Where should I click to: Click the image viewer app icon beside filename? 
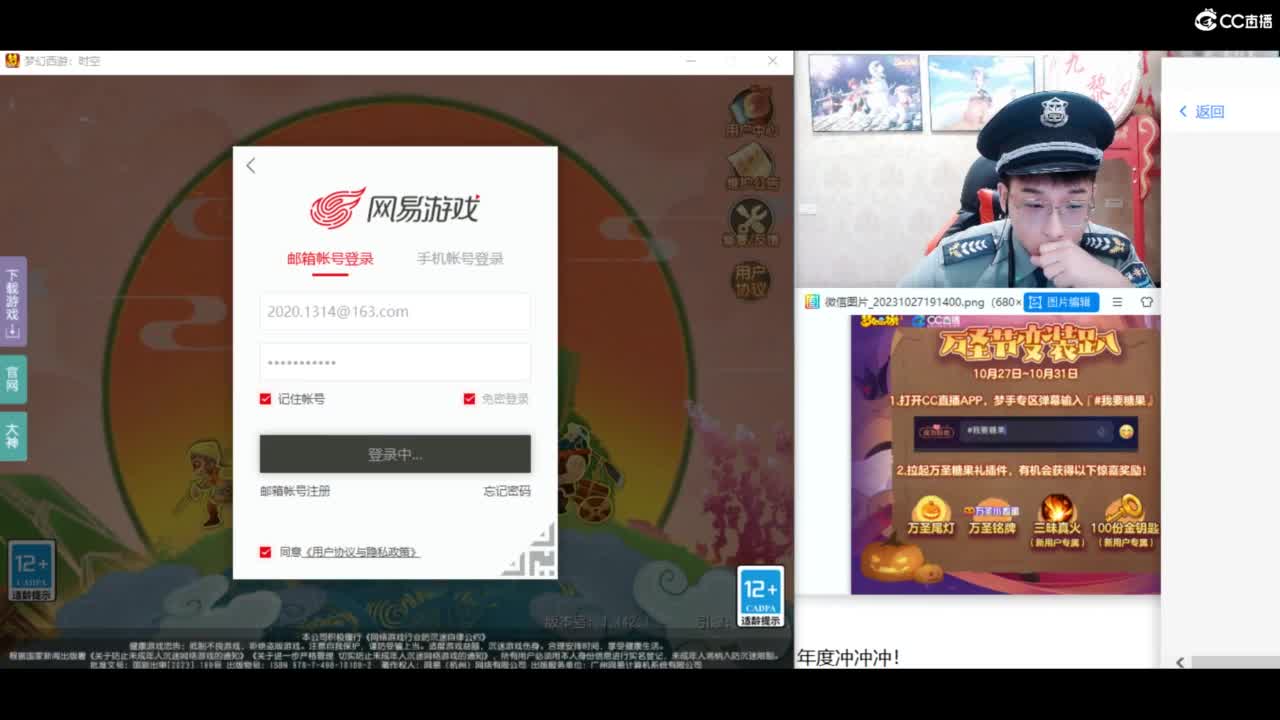coord(812,302)
